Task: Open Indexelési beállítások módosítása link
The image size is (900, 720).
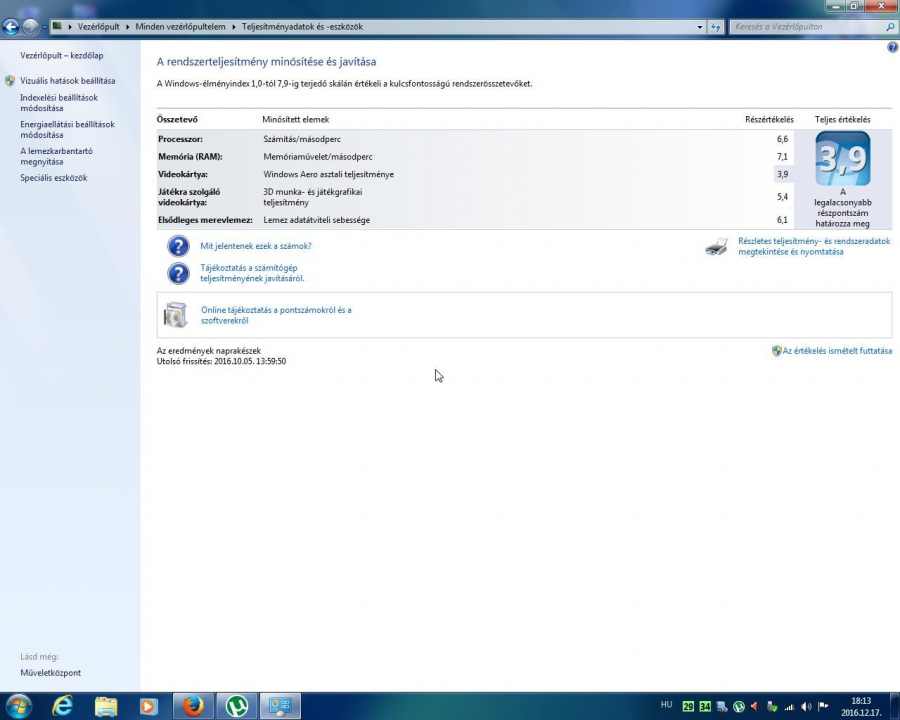Action: (59, 103)
